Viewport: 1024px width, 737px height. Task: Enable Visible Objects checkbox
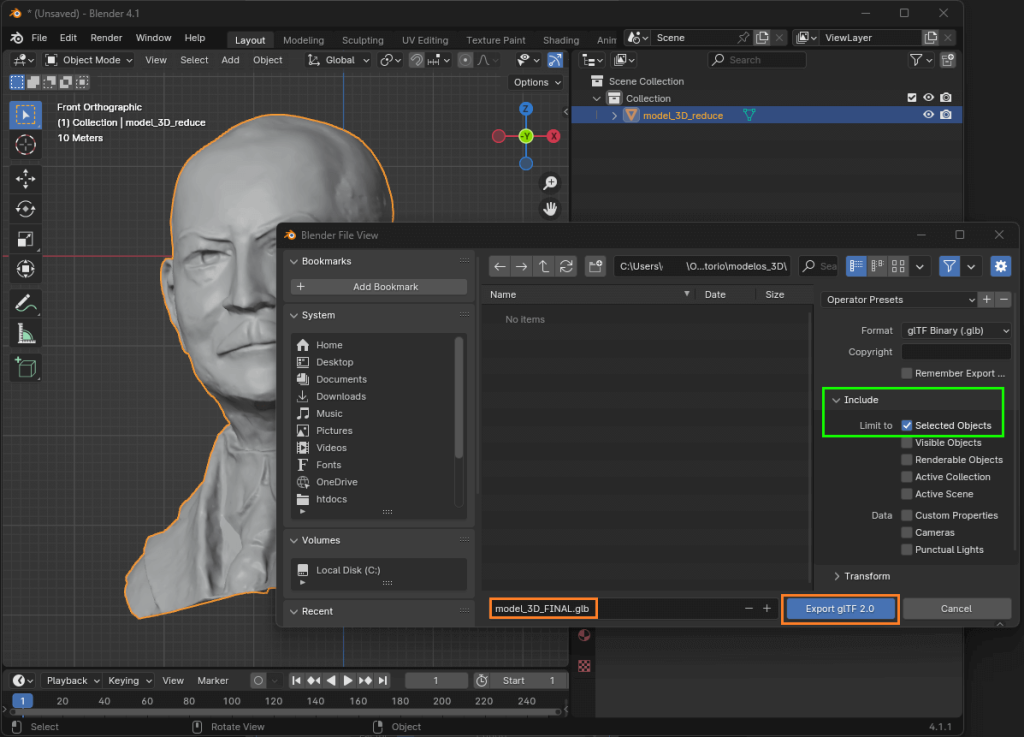906,443
